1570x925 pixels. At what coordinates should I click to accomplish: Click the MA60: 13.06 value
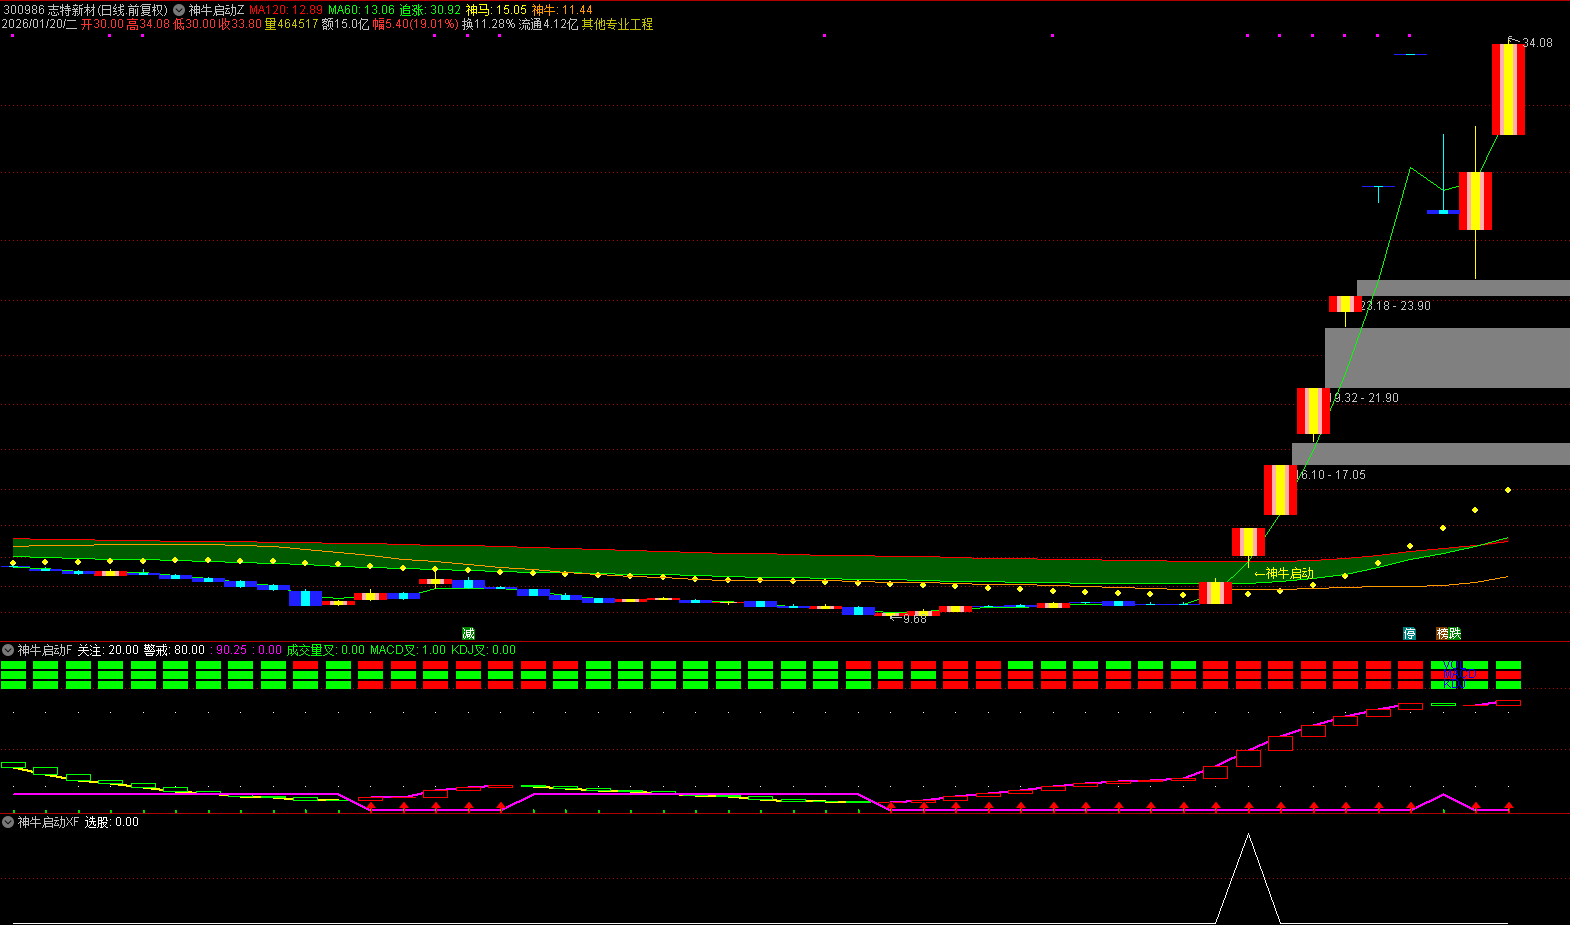(x=361, y=10)
